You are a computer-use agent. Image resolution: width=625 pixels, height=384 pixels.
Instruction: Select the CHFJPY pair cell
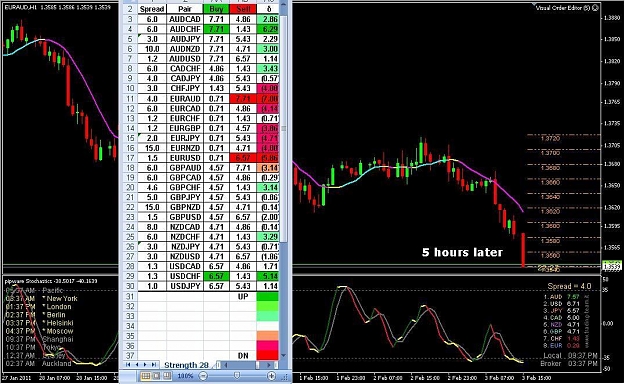click(x=185, y=88)
